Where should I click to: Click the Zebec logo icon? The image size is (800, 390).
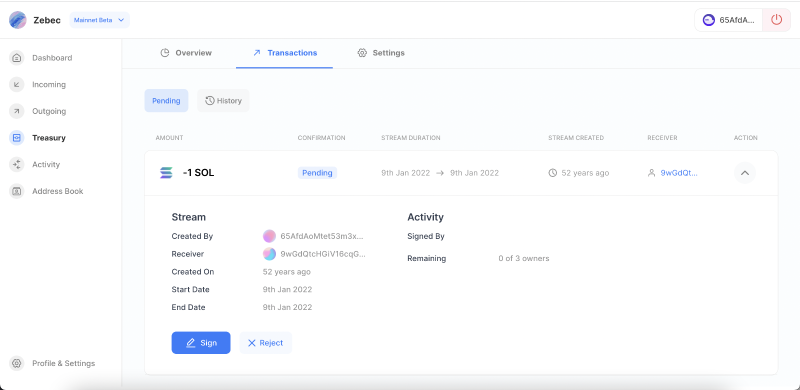click(17, 20)
